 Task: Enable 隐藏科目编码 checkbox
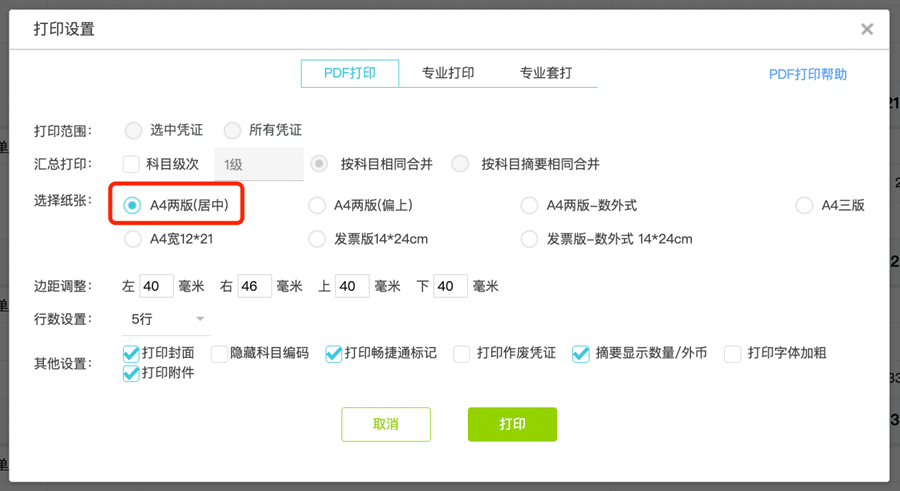219,353
